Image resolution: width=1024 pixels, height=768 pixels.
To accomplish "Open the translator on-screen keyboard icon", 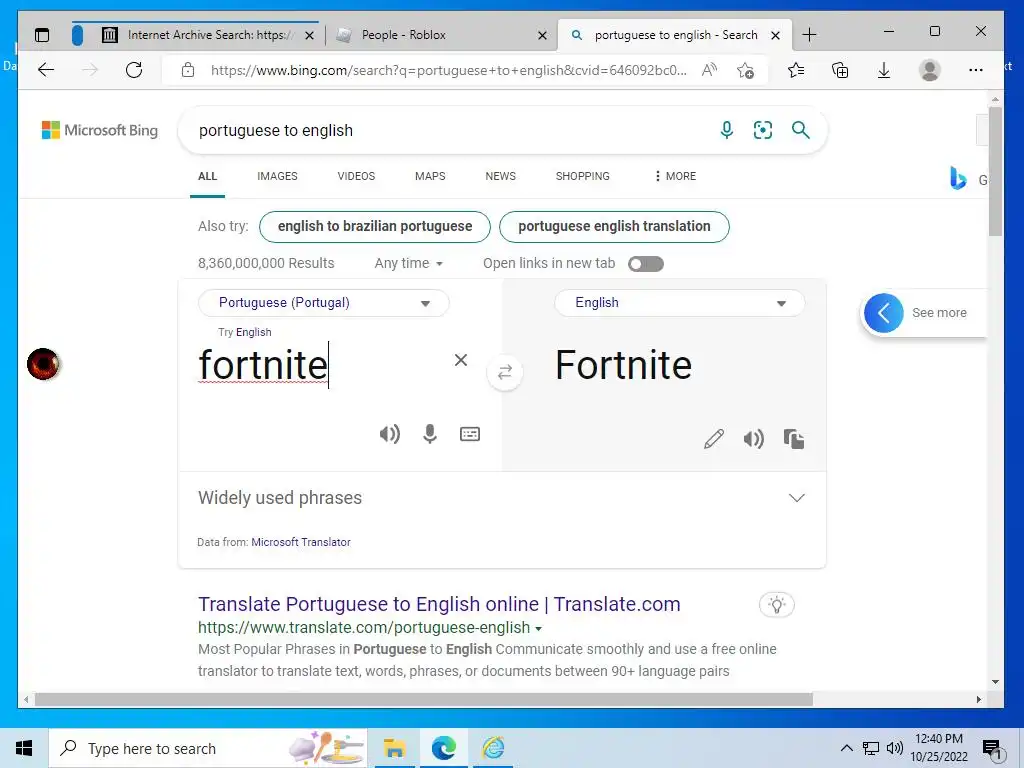I will tap(470, 434).
